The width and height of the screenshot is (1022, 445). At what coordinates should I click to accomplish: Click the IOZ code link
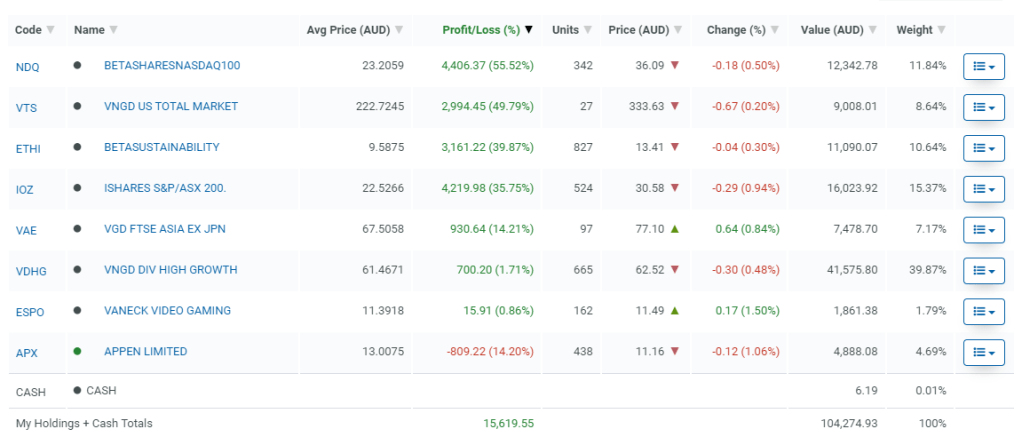point(26,189)
